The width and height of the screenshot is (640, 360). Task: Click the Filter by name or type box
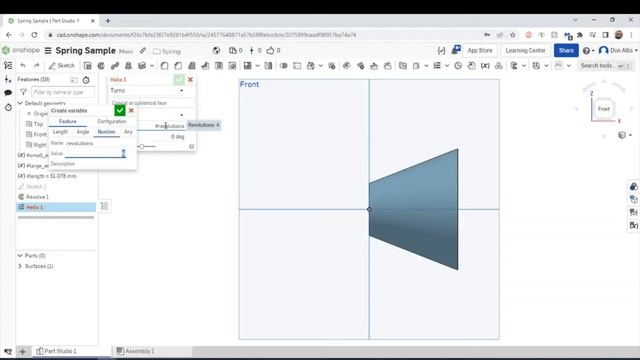[x=63, y=92]
